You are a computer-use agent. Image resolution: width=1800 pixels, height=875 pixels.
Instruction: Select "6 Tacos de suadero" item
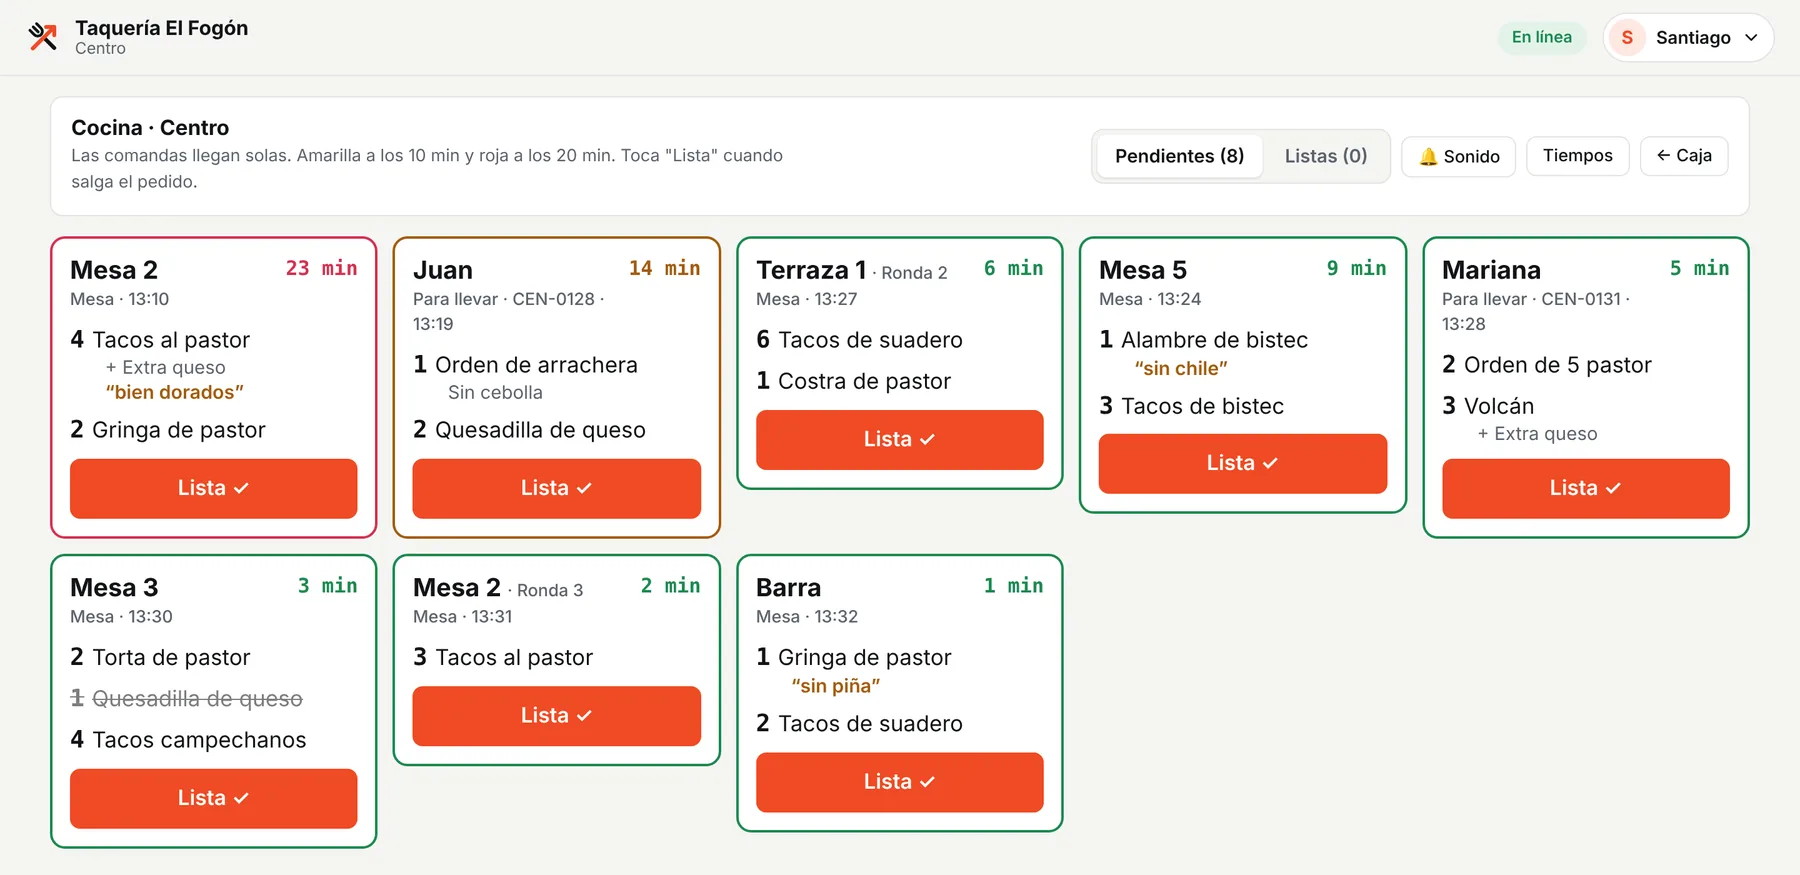point(859,340)
